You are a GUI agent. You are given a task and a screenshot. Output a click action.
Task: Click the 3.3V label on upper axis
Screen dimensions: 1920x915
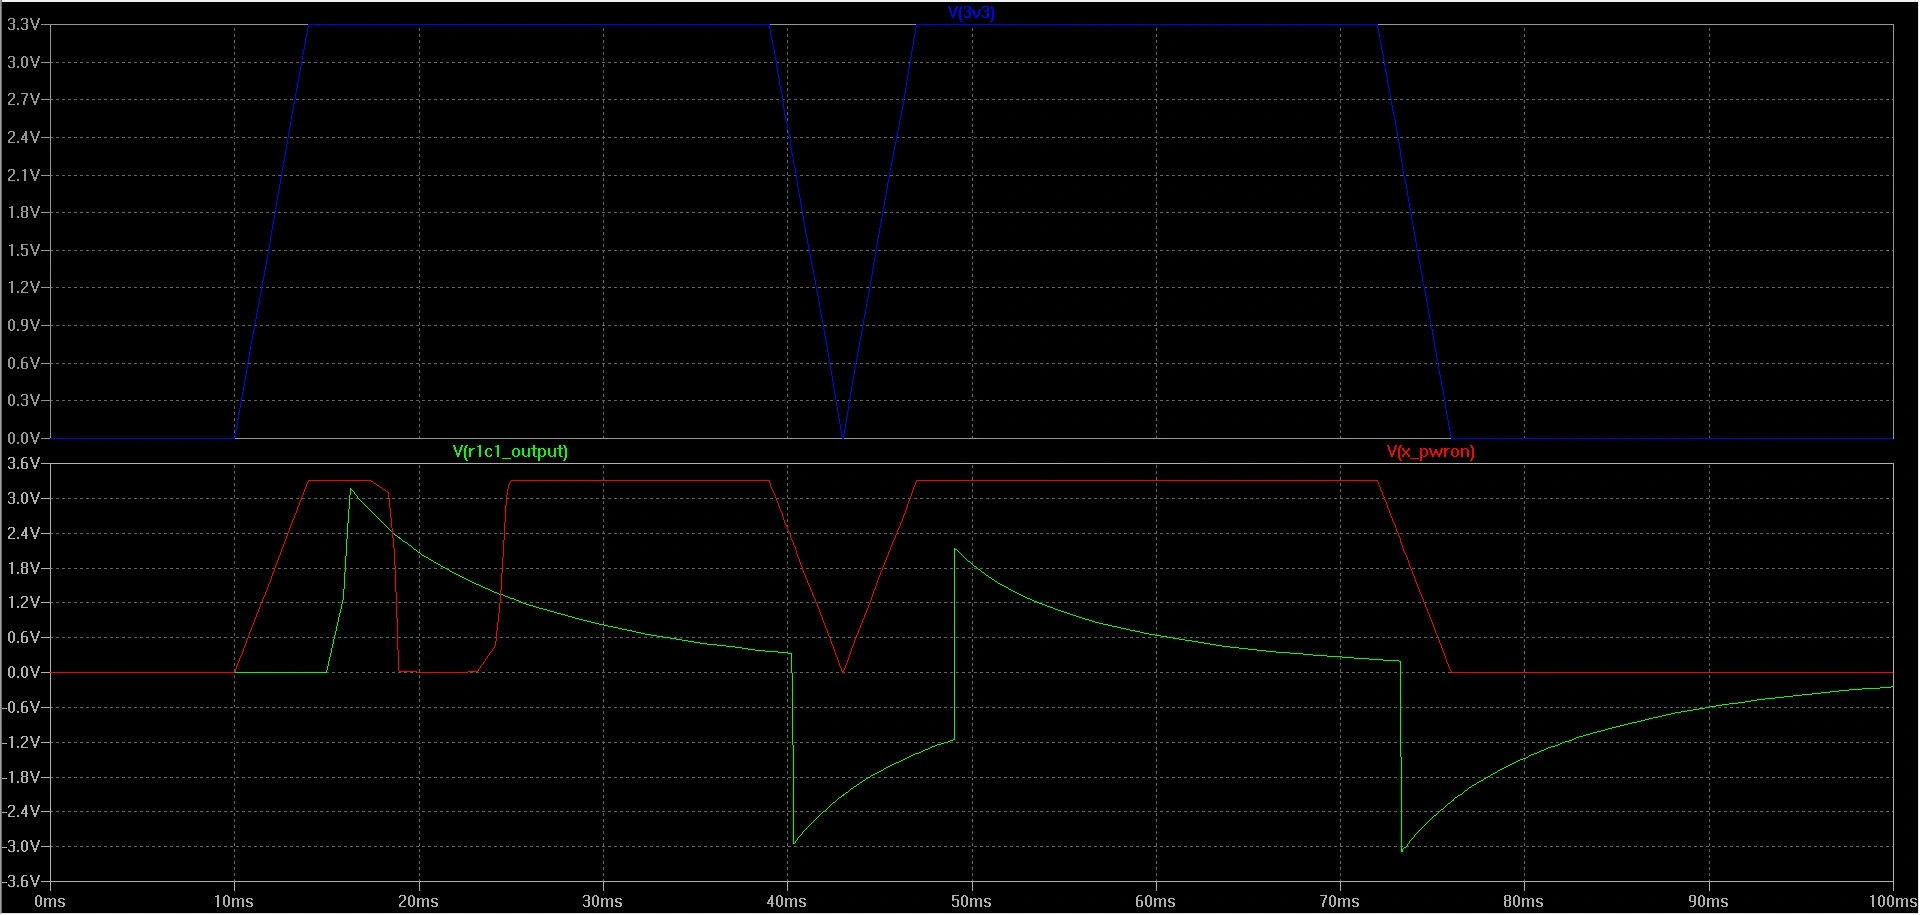click(23, 25)
